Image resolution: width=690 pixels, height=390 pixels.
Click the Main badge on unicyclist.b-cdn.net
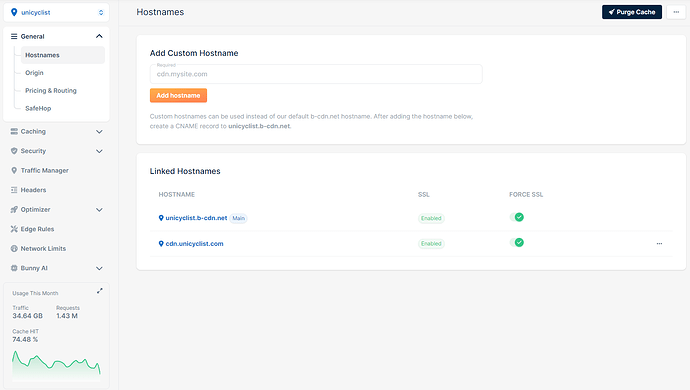coord(239,218)
